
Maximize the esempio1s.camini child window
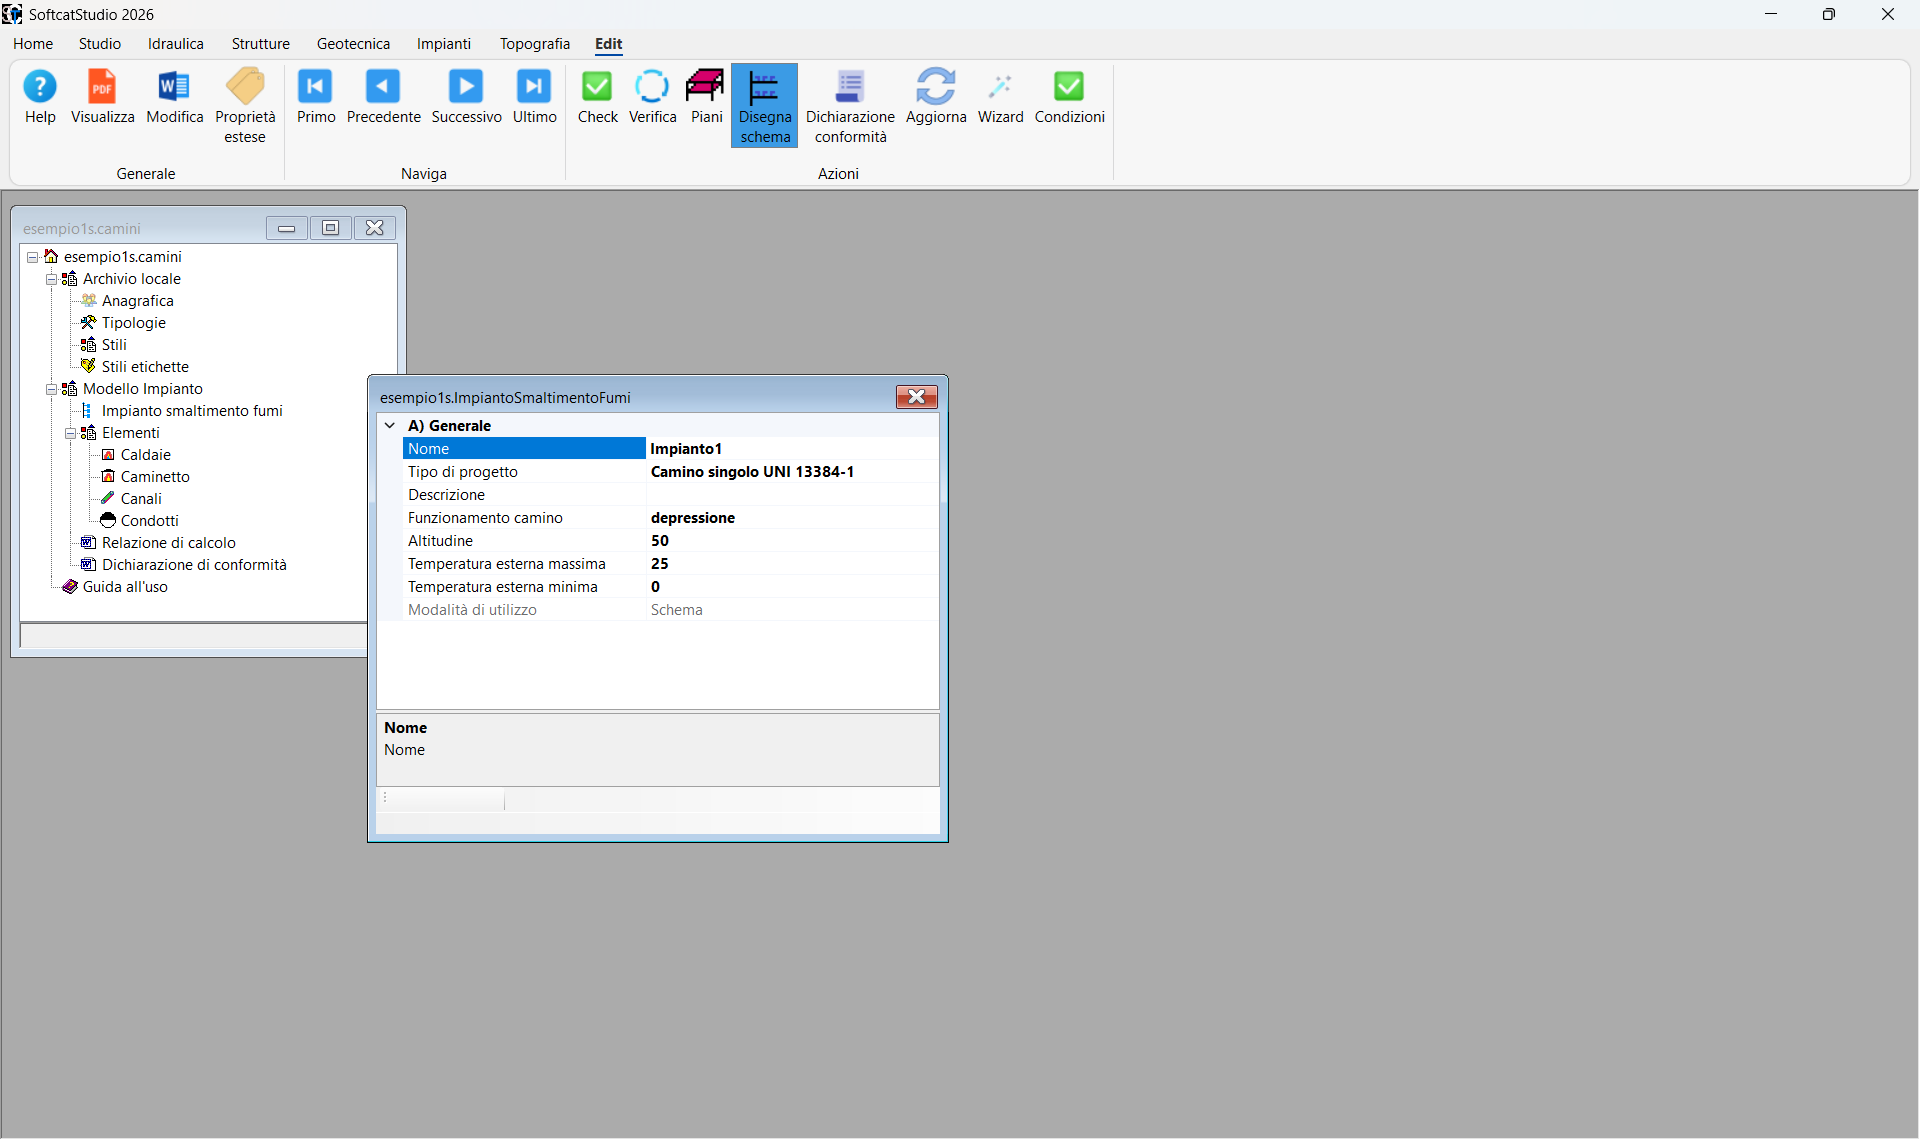tap(331, 228)
